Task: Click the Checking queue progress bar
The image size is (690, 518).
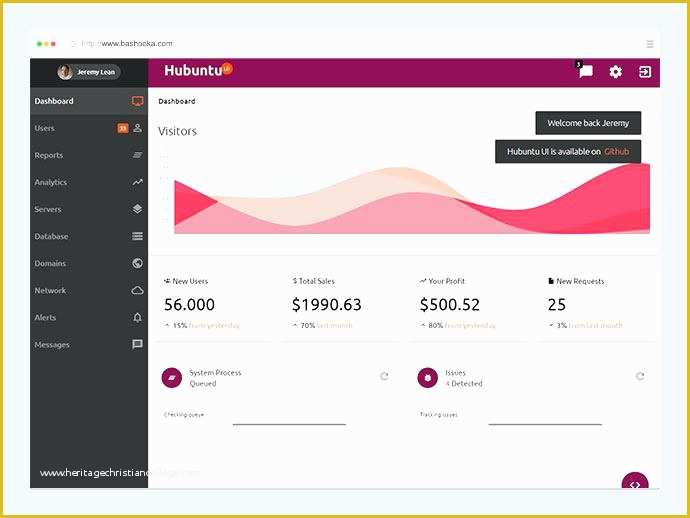Action: 289,424
